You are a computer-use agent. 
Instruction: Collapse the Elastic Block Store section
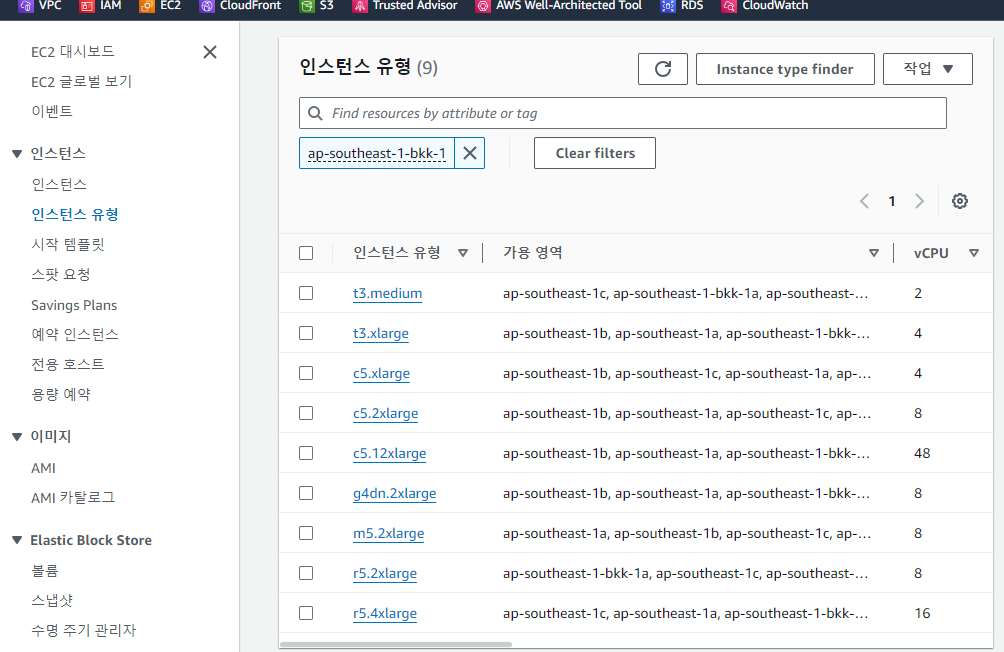point(17,540)
